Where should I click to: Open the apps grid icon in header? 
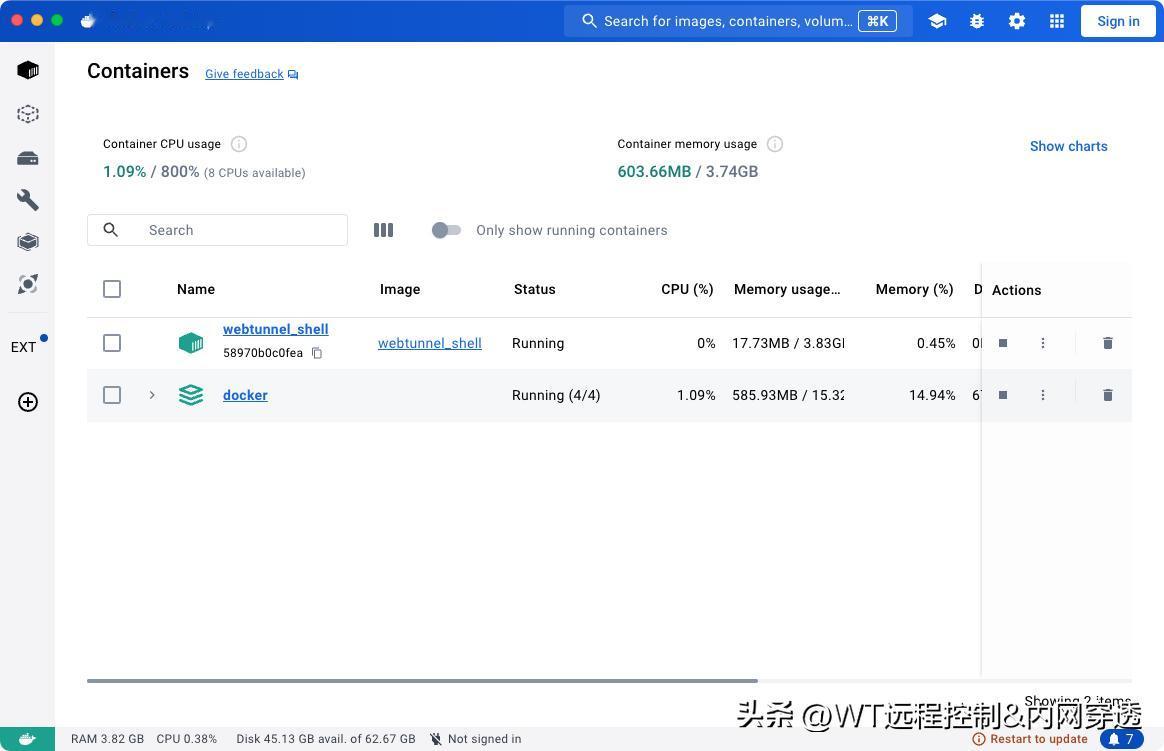pos(1057,22)
